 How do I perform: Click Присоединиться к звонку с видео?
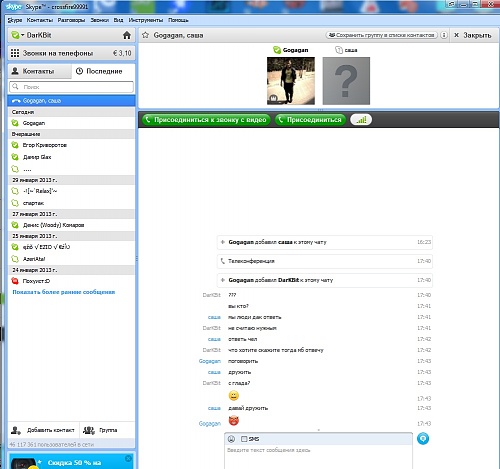tap(206, 120)
